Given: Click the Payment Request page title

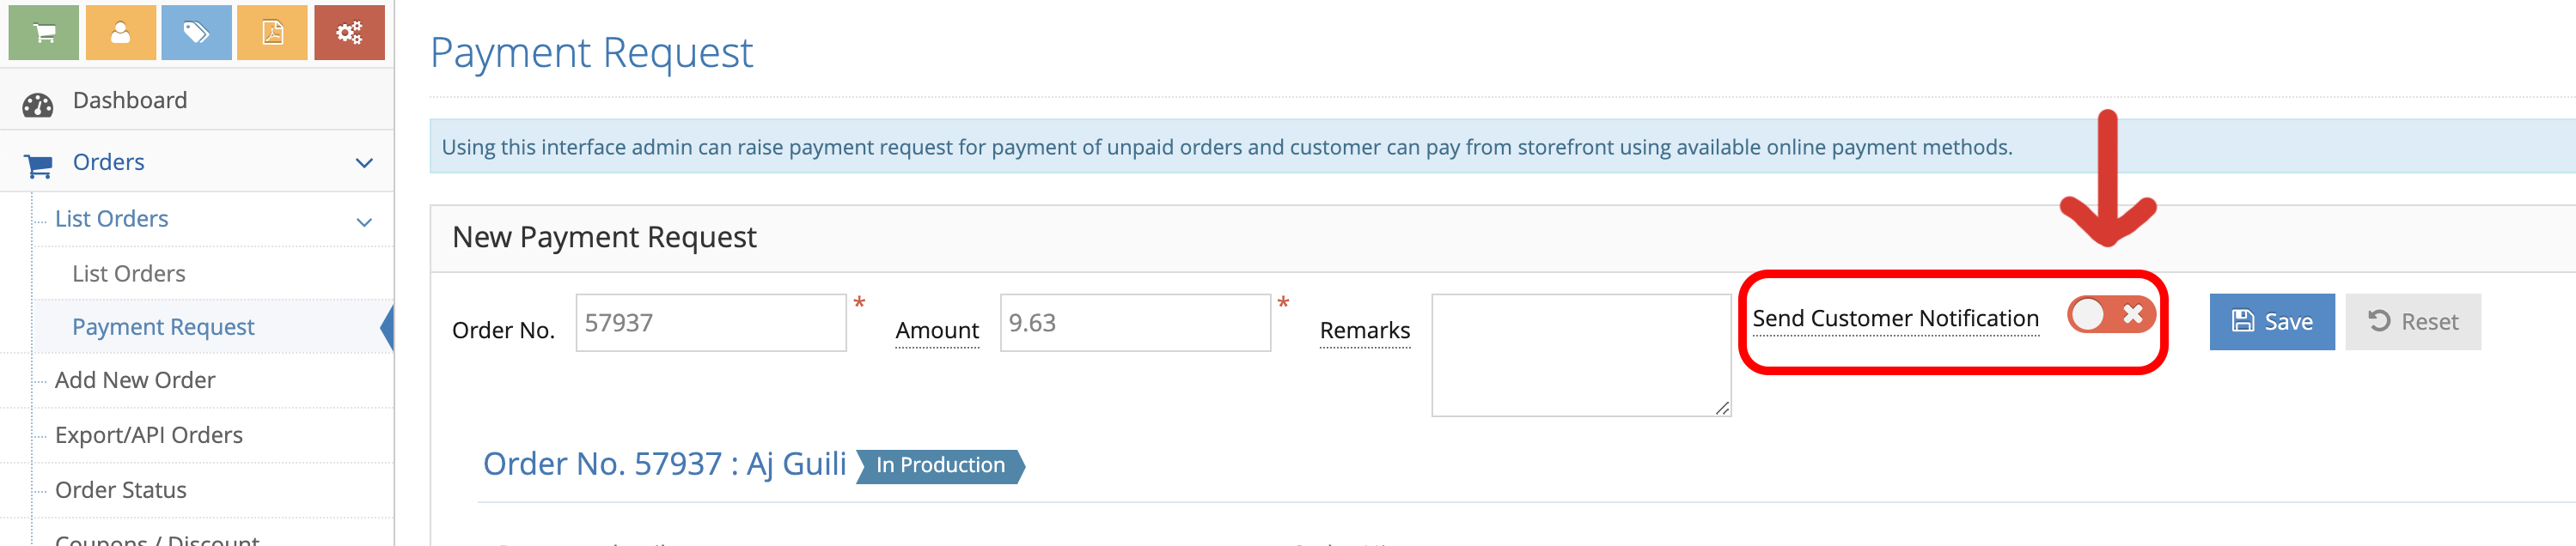Looking at the screenshot, I should (591, 52).
